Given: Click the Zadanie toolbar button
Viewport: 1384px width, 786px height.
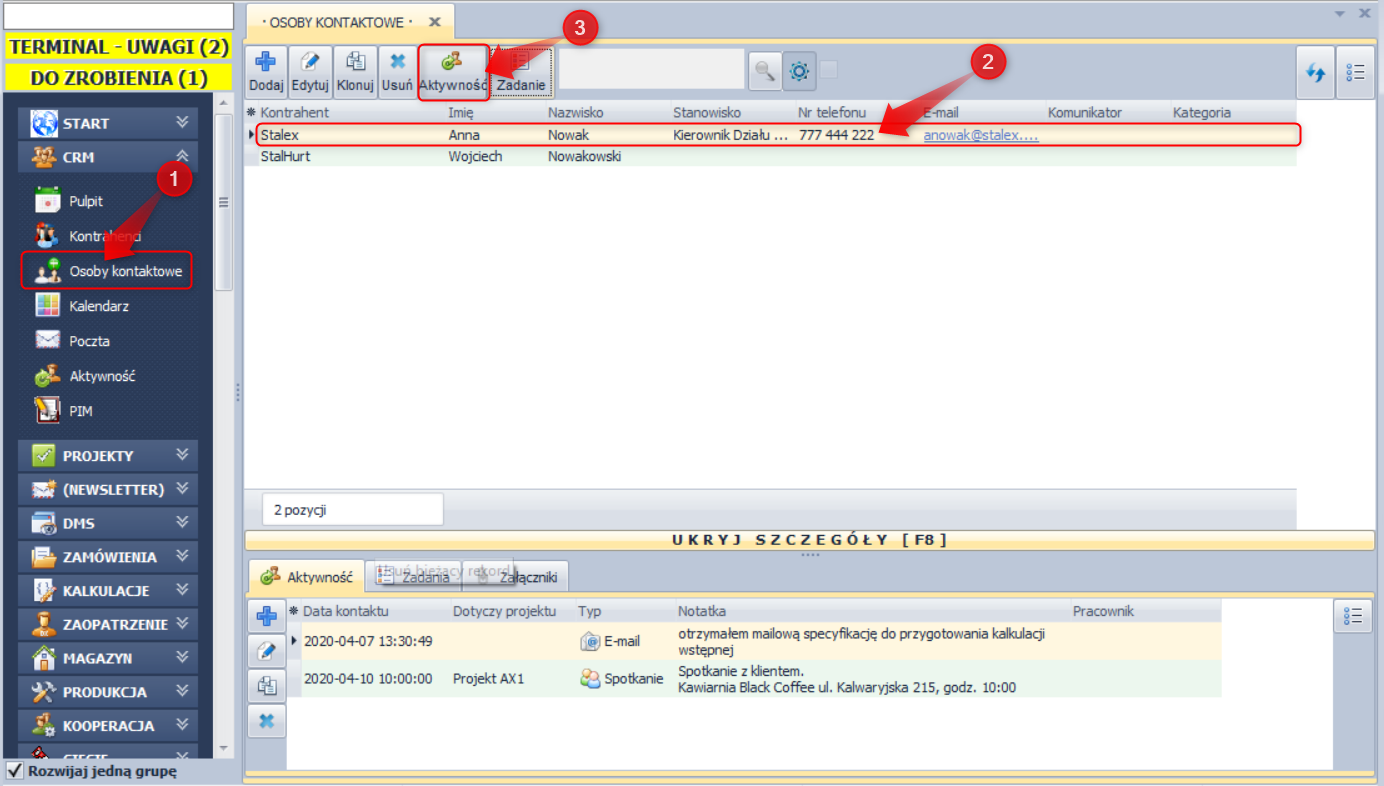Looking at the screenshot, I should pyautogui.click(x=521, y=72).
